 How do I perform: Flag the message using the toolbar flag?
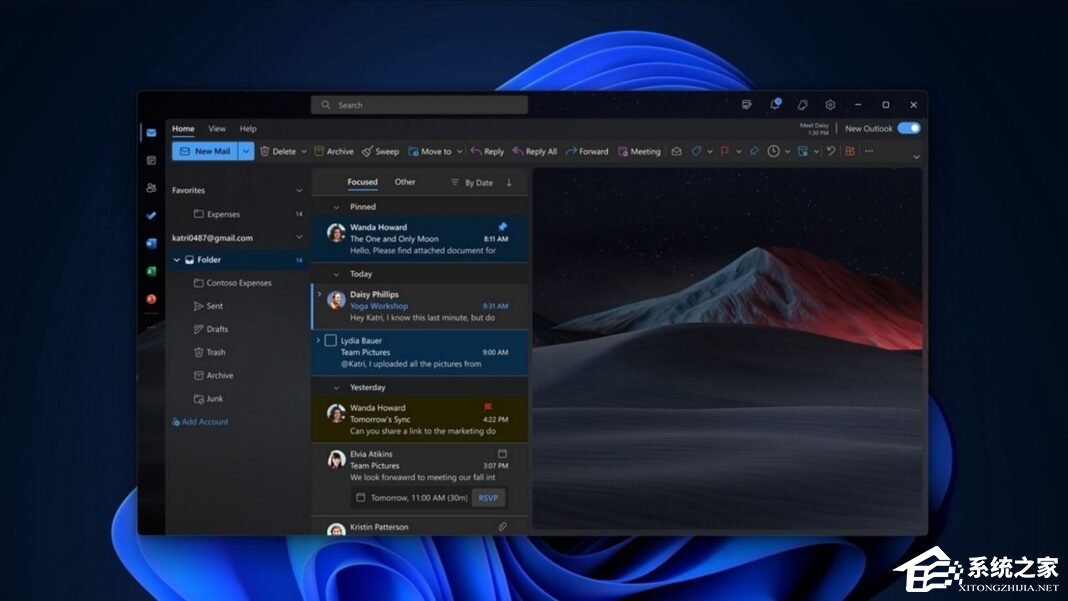tap(725, 151)
